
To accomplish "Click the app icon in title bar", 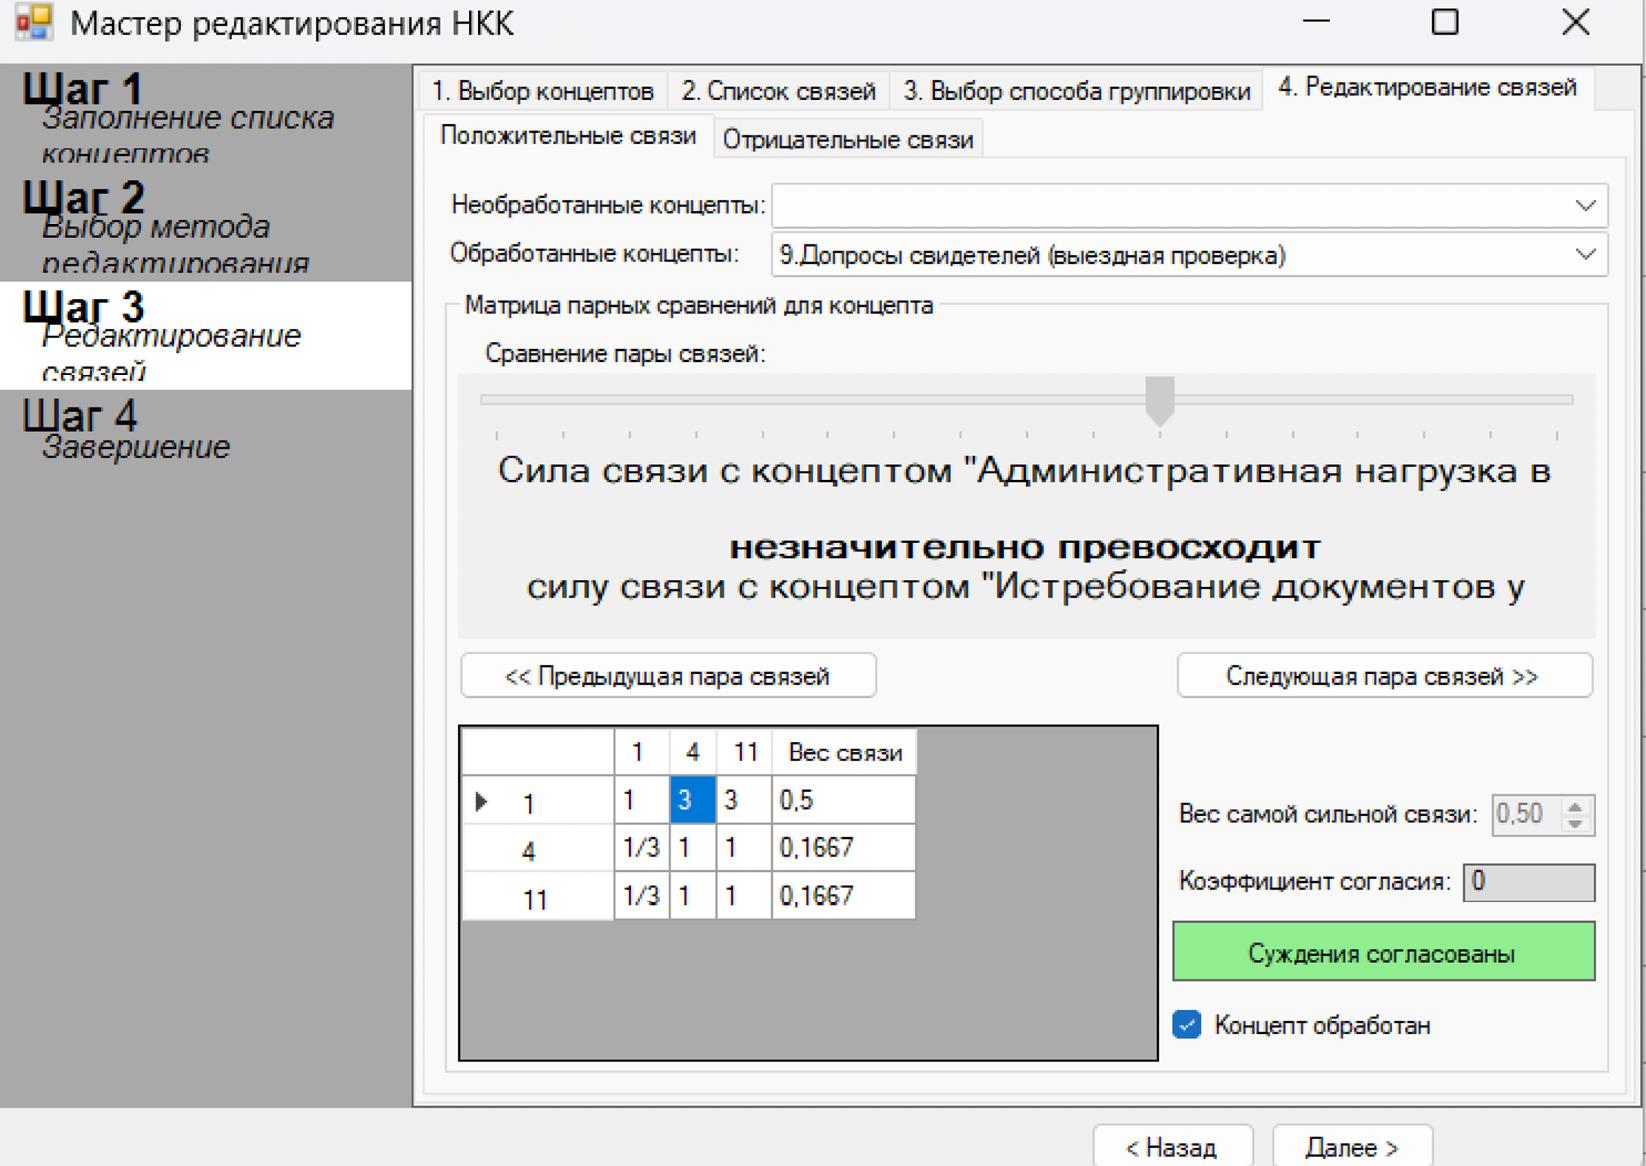I will pos(34,22).
